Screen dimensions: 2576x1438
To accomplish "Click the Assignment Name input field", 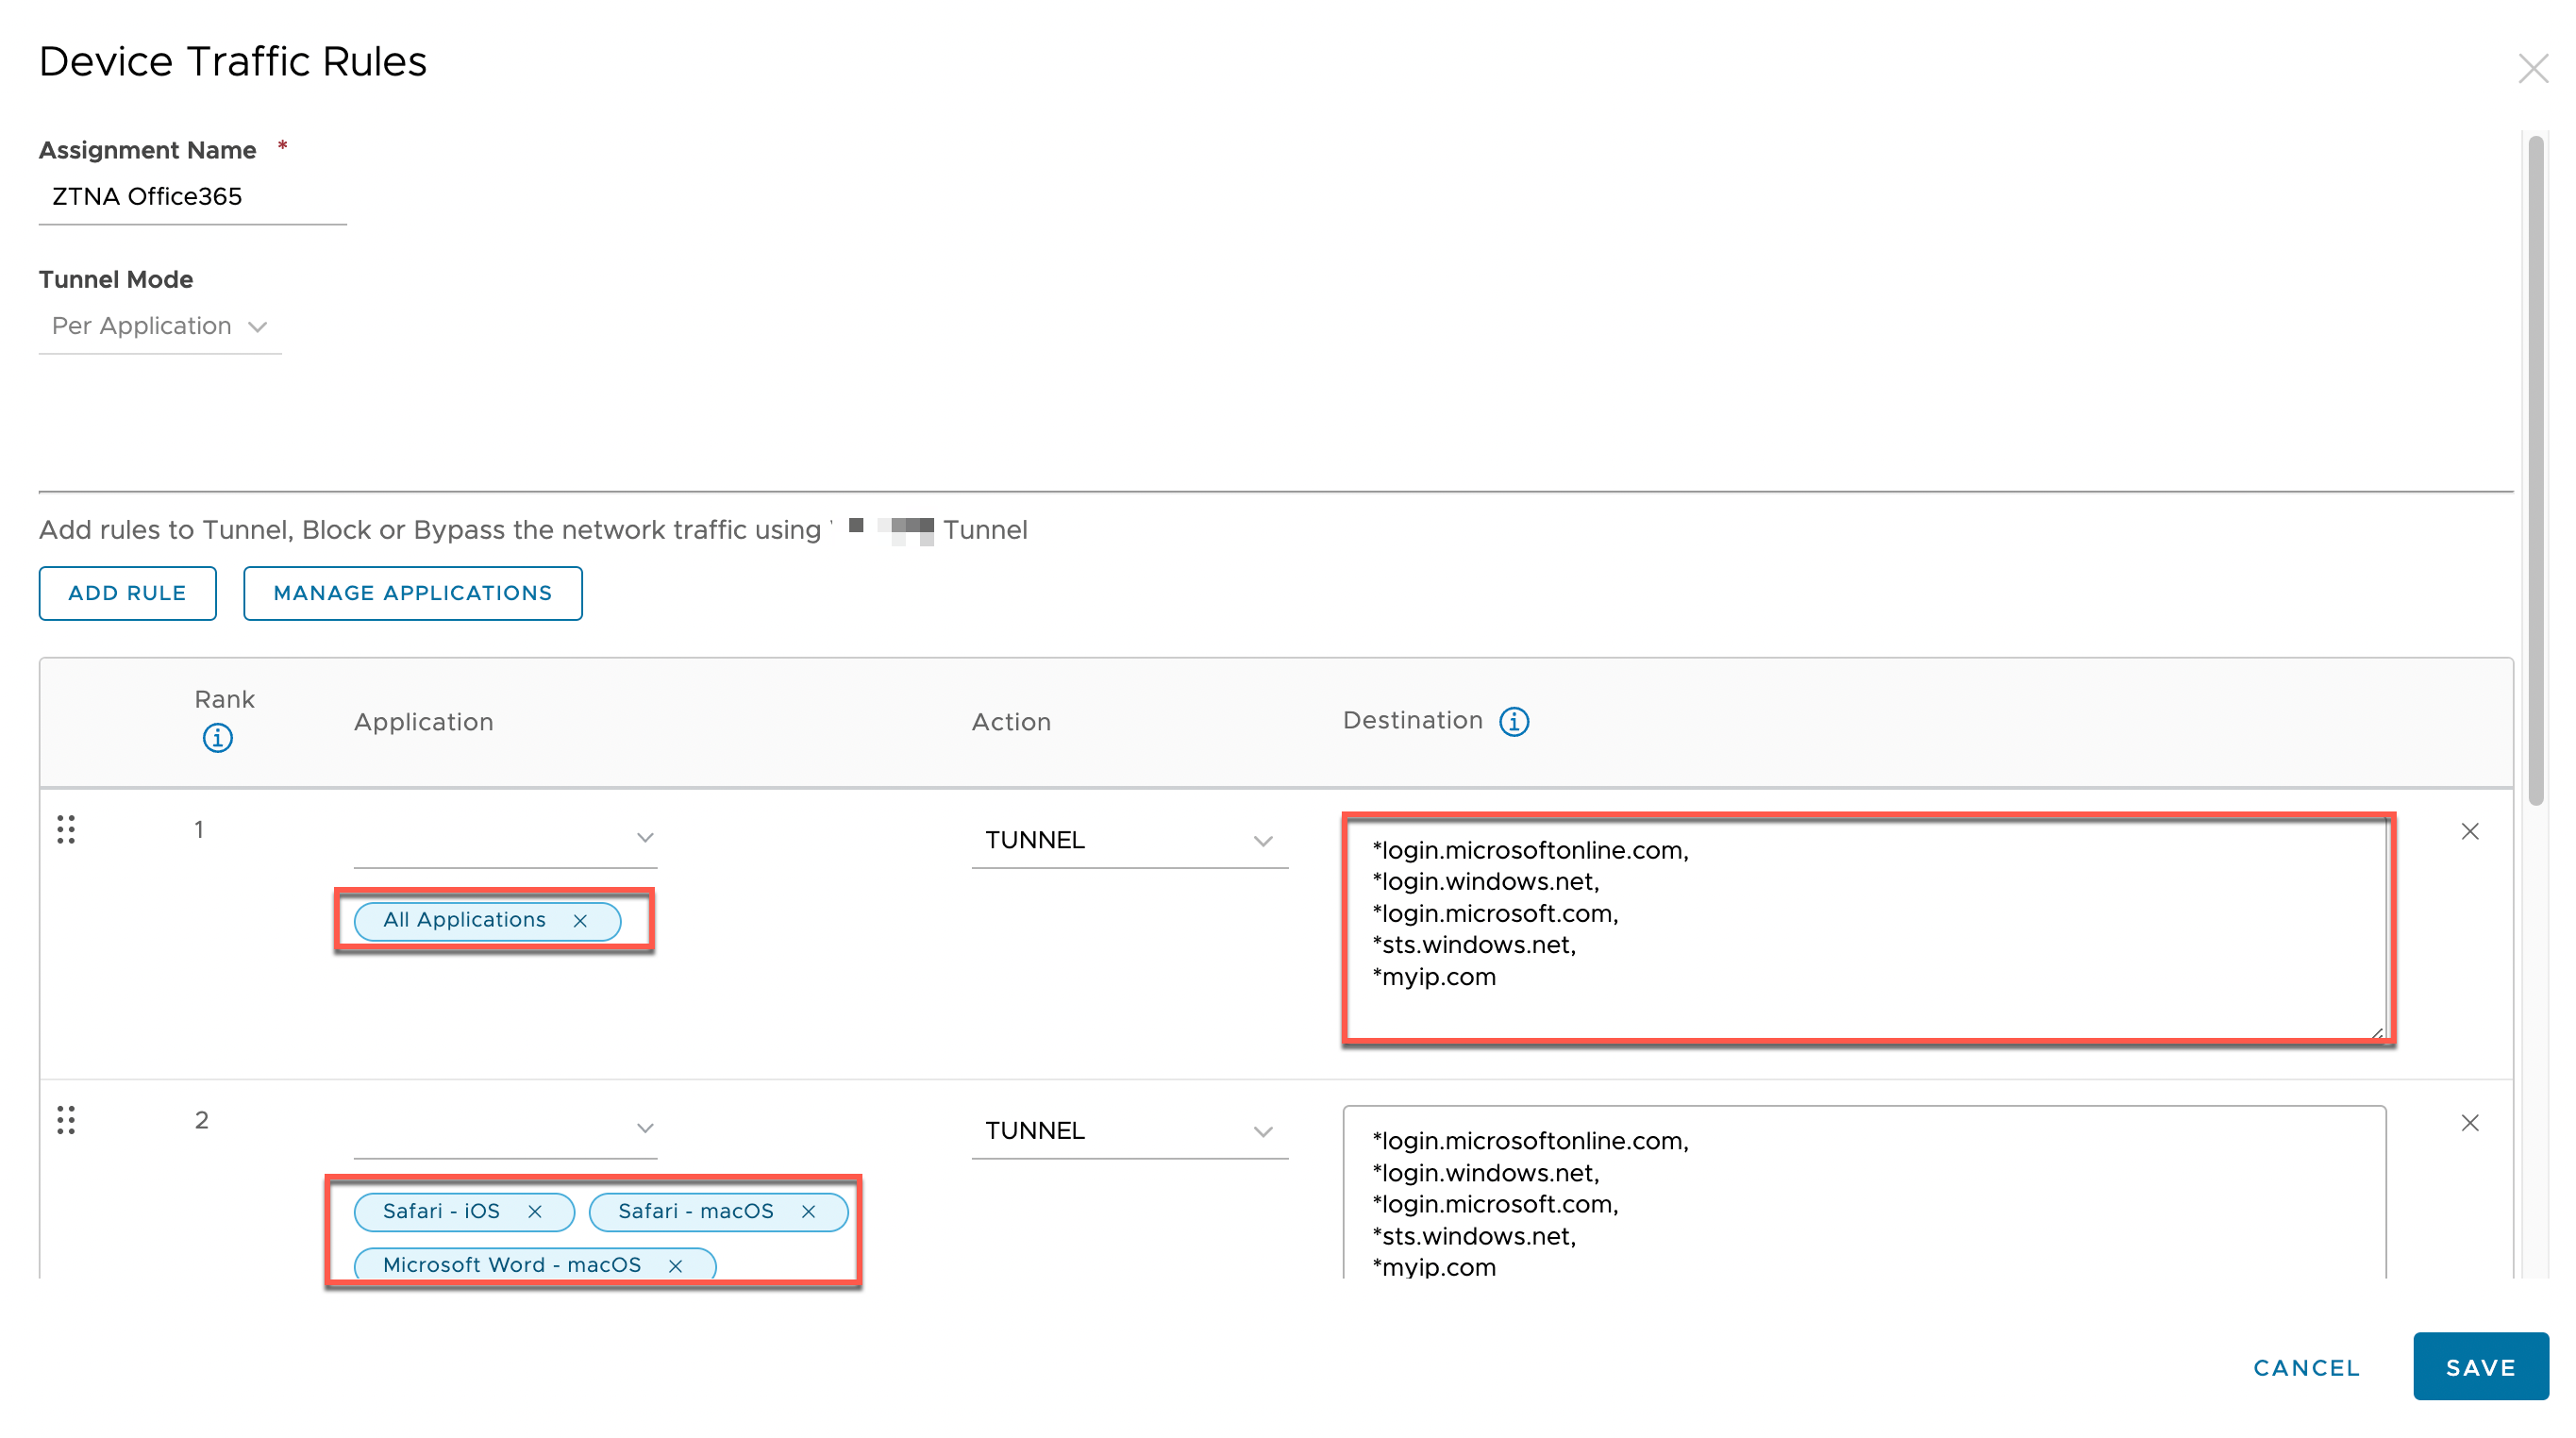I will [192, 197].
